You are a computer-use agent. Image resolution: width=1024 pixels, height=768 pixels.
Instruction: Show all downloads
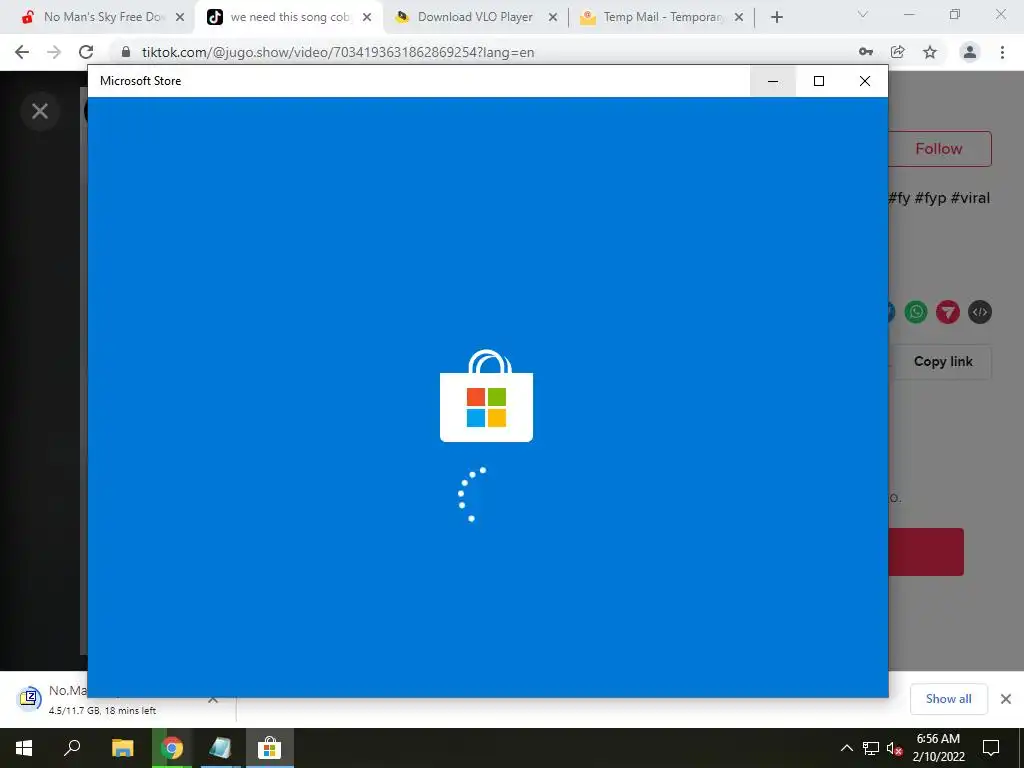[x=948, y=699]
